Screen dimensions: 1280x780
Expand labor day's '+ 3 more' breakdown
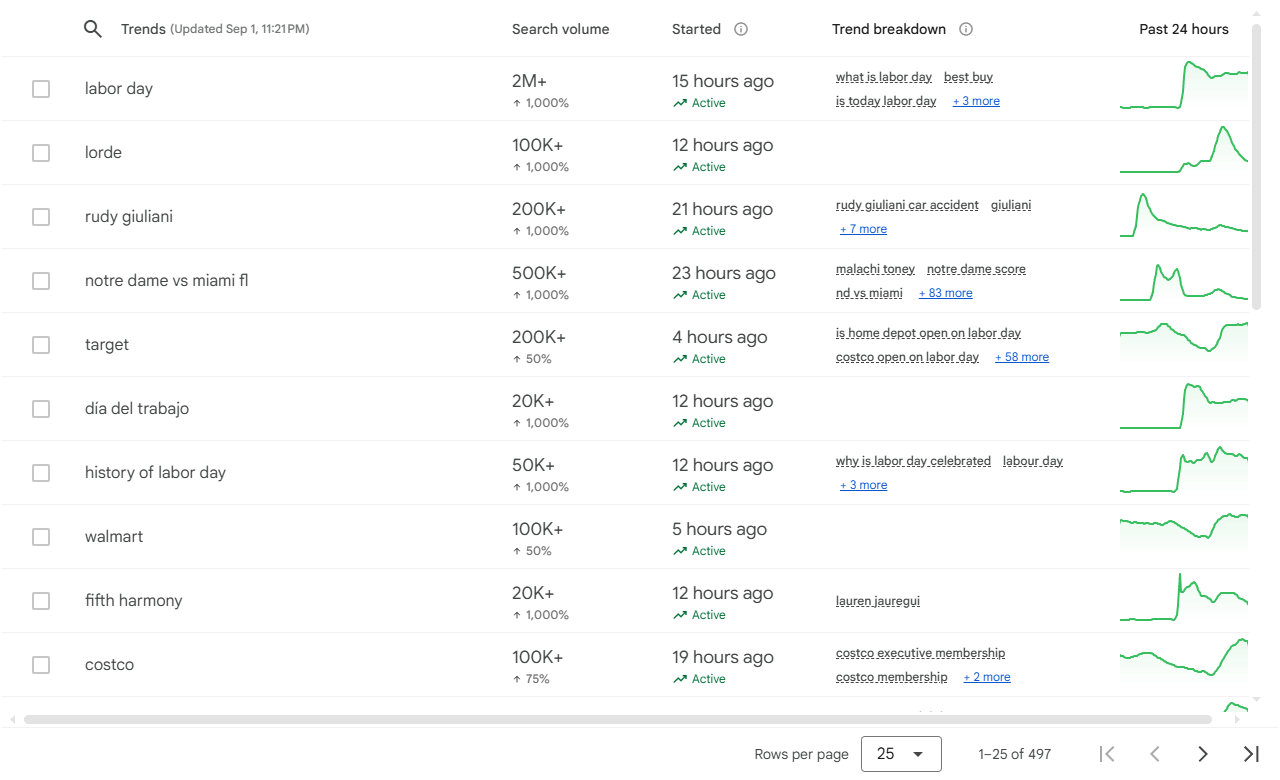click(x=976, y=101)
